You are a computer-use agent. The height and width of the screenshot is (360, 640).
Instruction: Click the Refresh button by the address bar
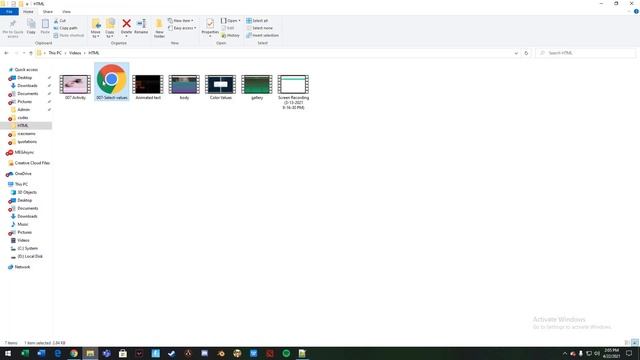pyautogui.click(x=526, y=53)
